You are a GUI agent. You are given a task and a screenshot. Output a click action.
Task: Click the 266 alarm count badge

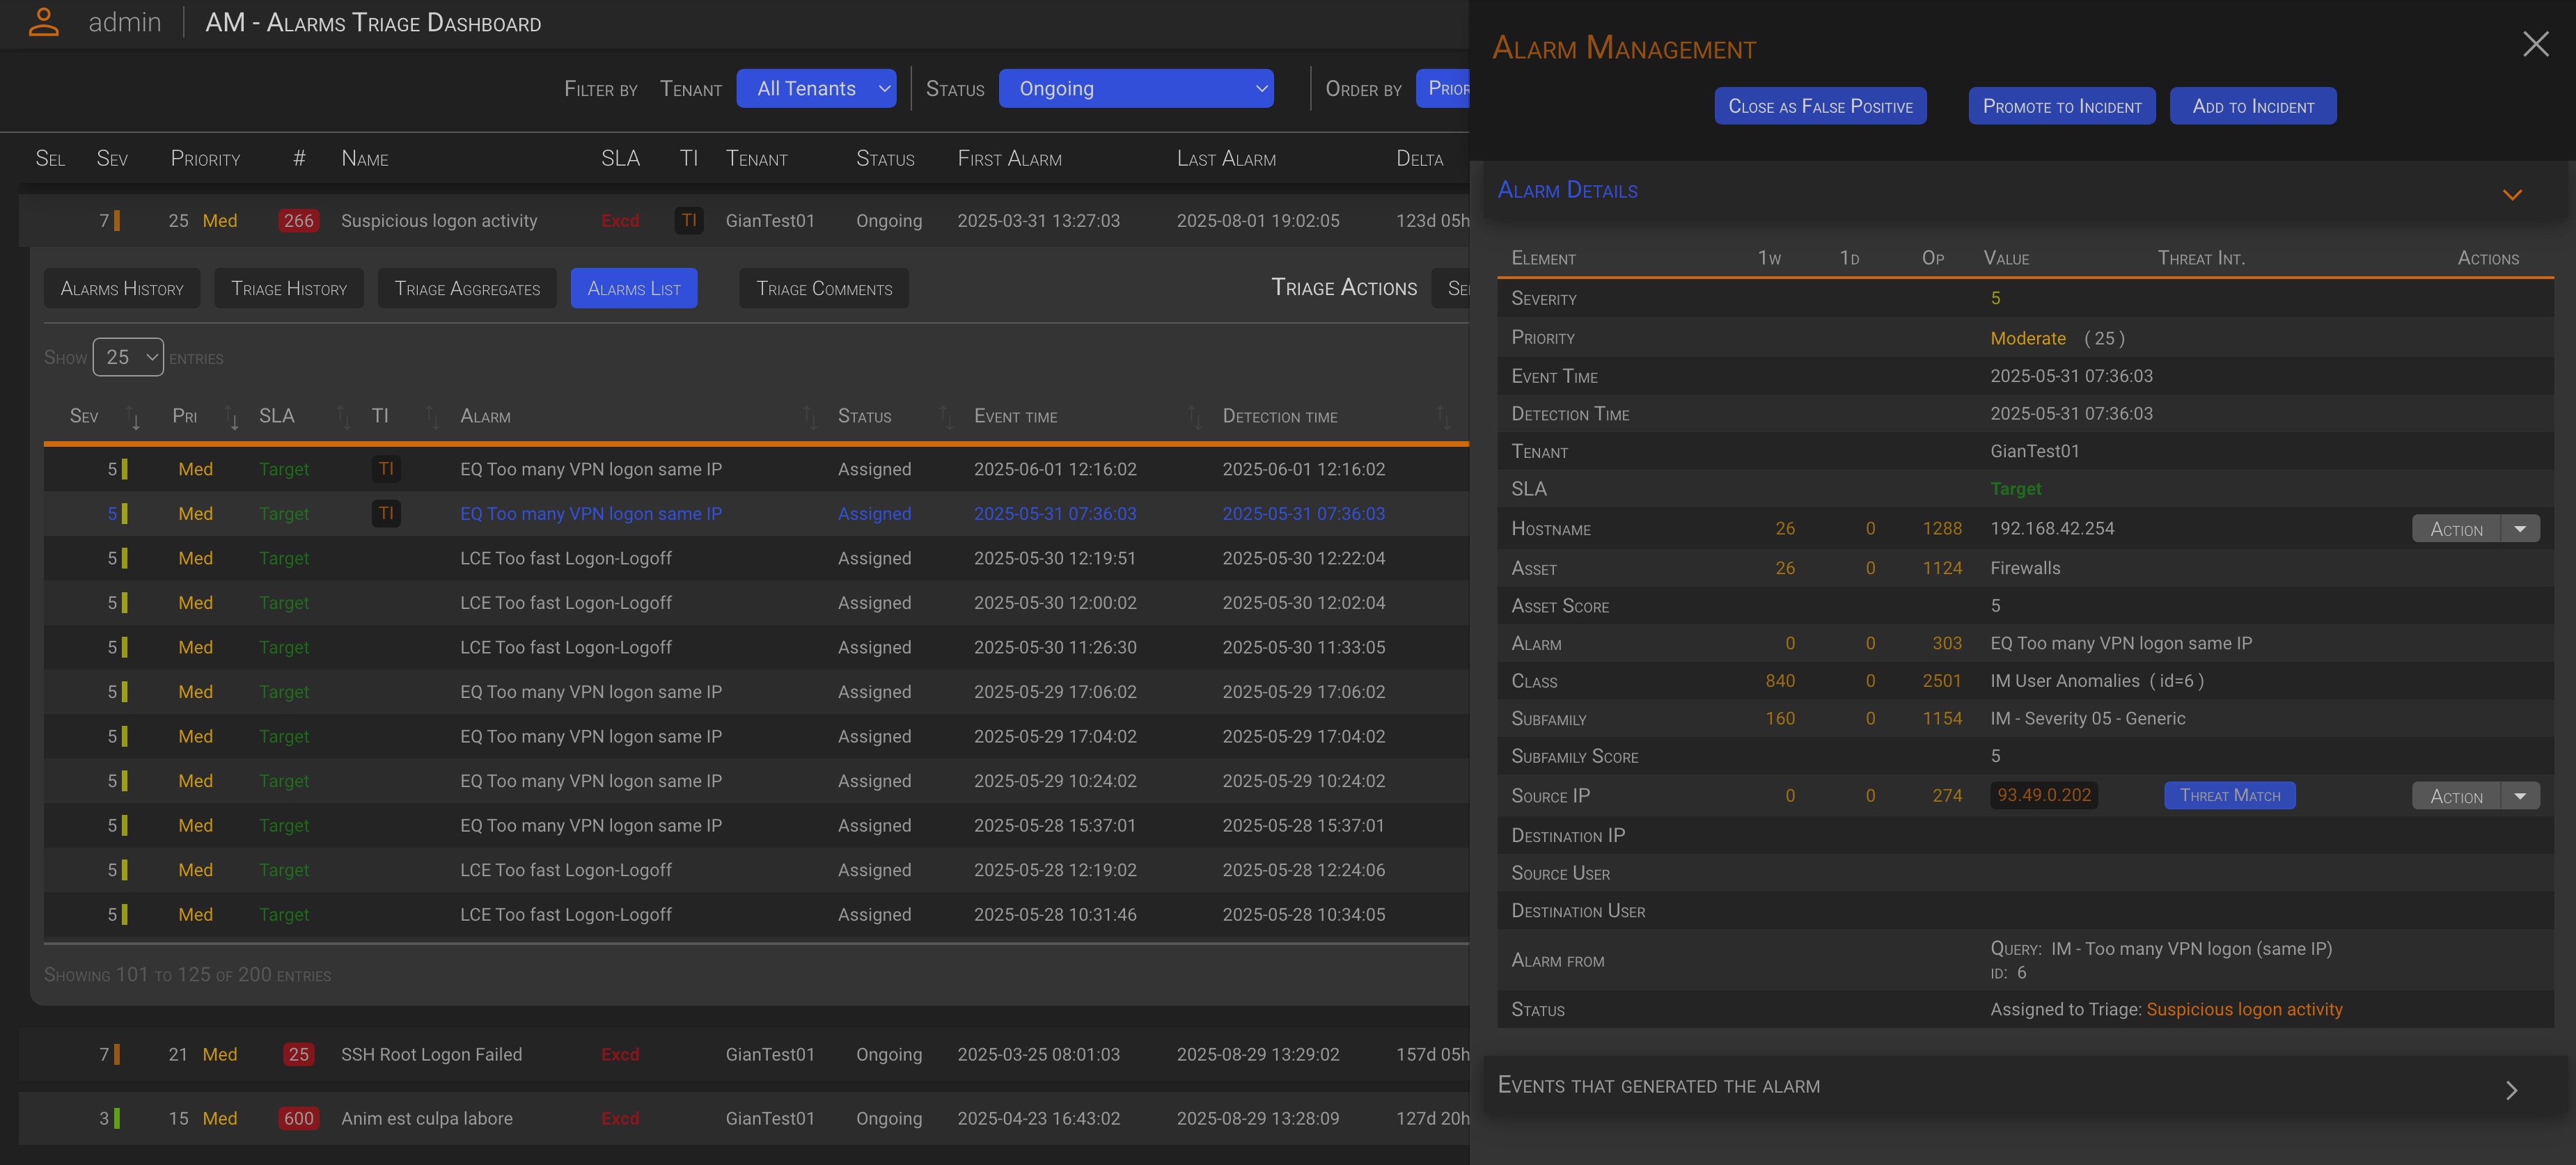tap(298, 220)
